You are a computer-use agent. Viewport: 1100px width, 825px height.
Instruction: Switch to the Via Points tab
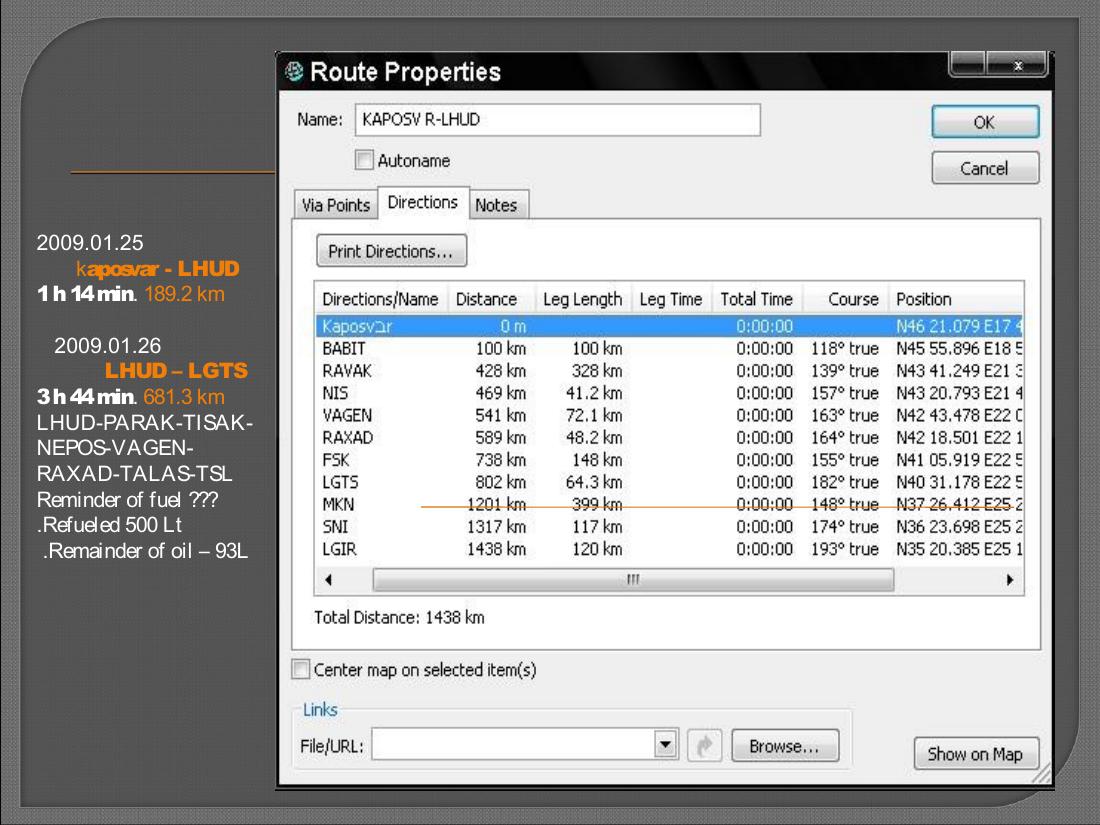coord(335,205)
